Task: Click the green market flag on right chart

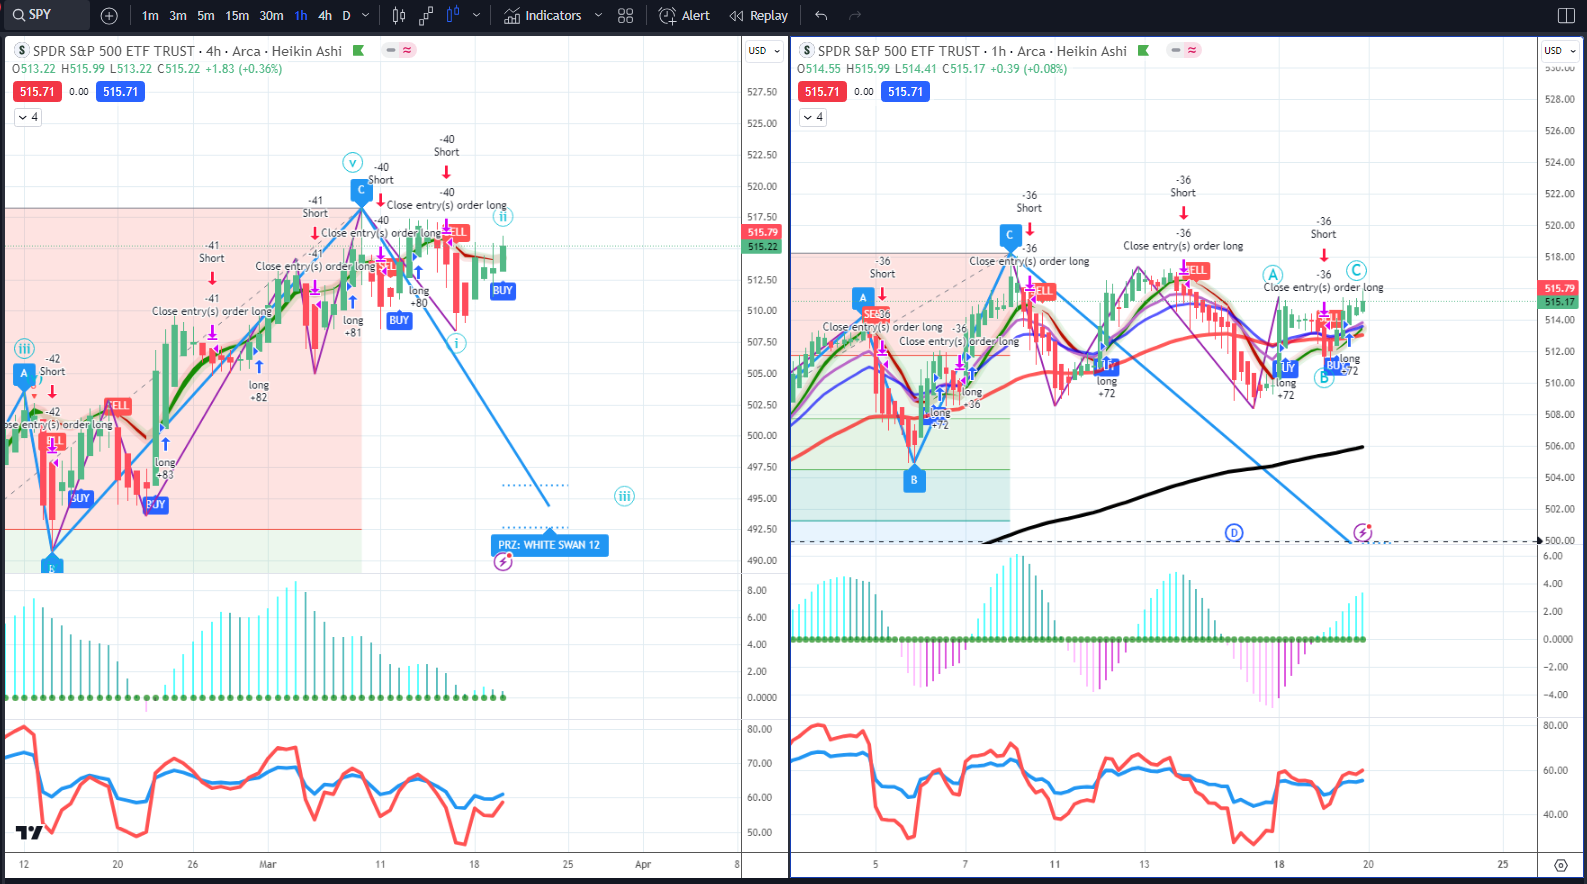Action: [1143, 50]
